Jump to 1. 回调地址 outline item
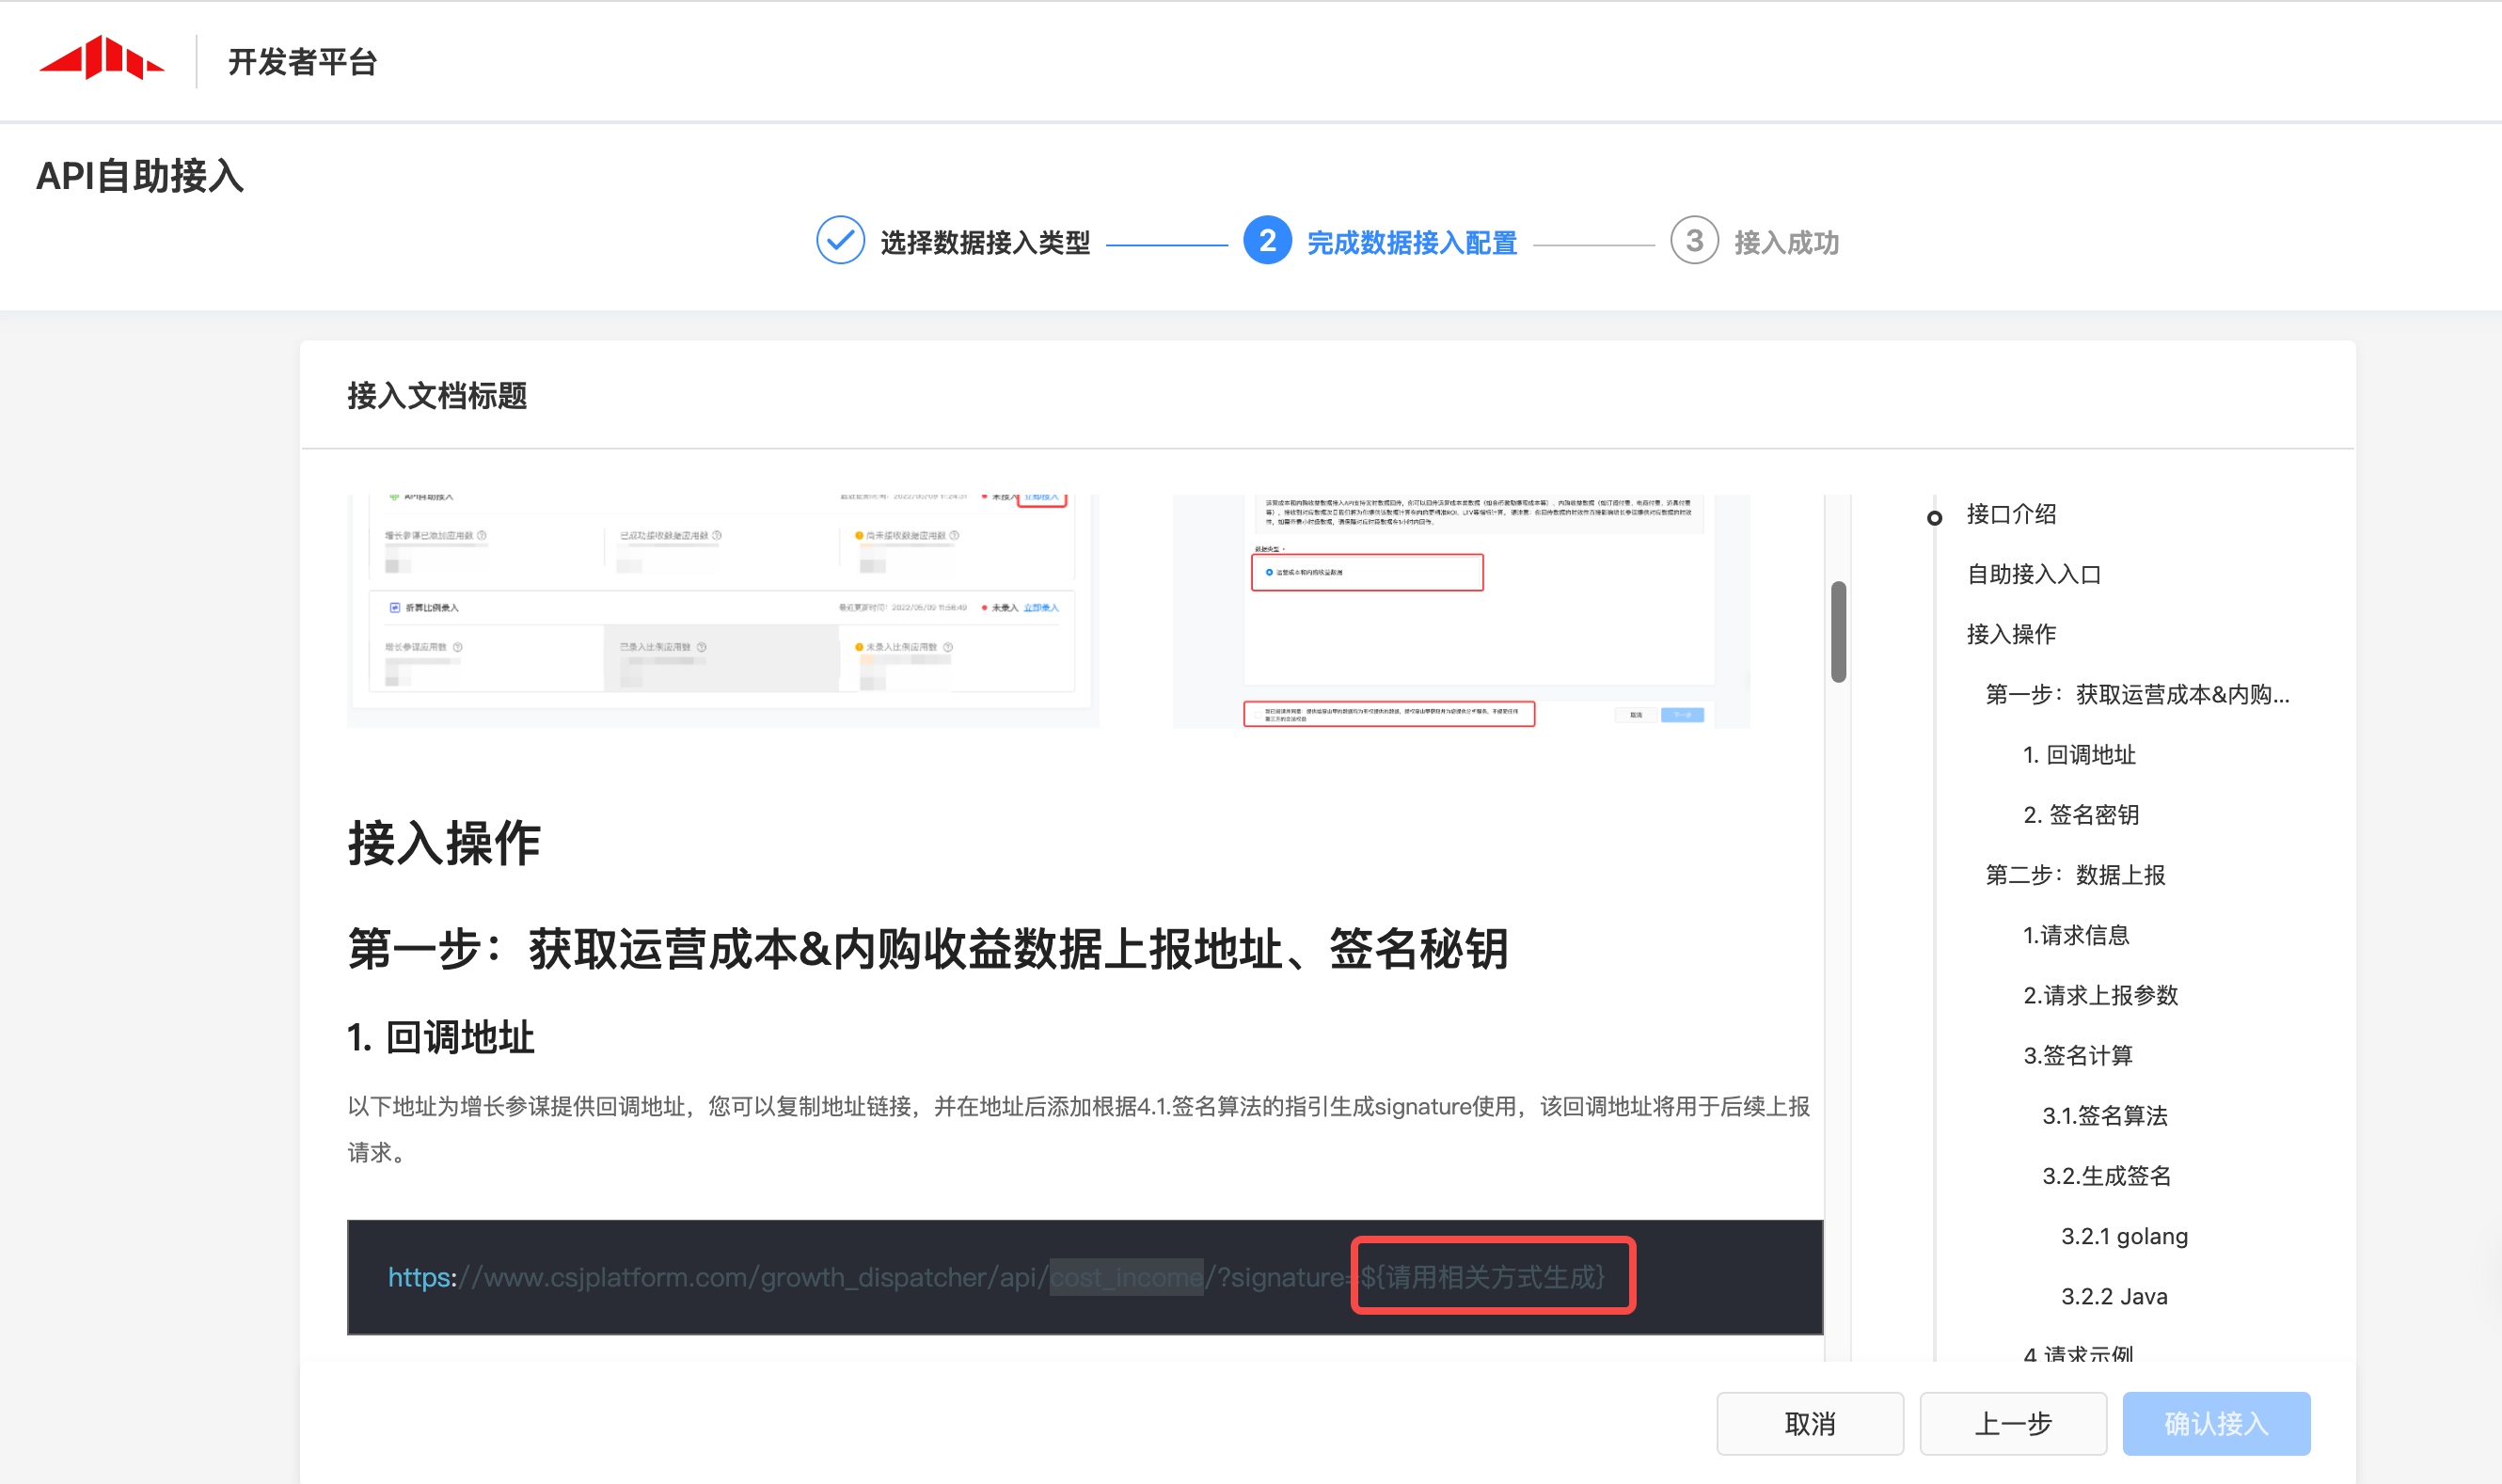This screenshot has height=1484, width=2502. tap(2079, 755)
